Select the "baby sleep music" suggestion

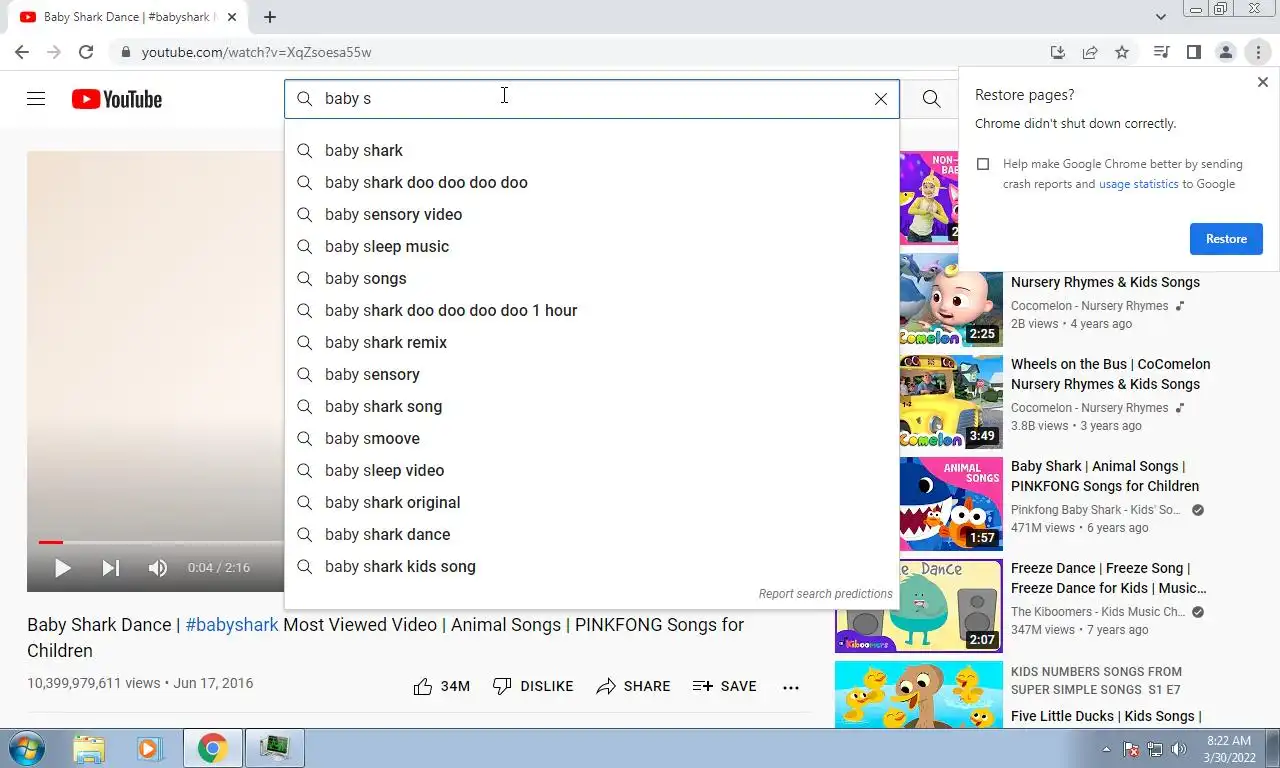click(592, 246)
